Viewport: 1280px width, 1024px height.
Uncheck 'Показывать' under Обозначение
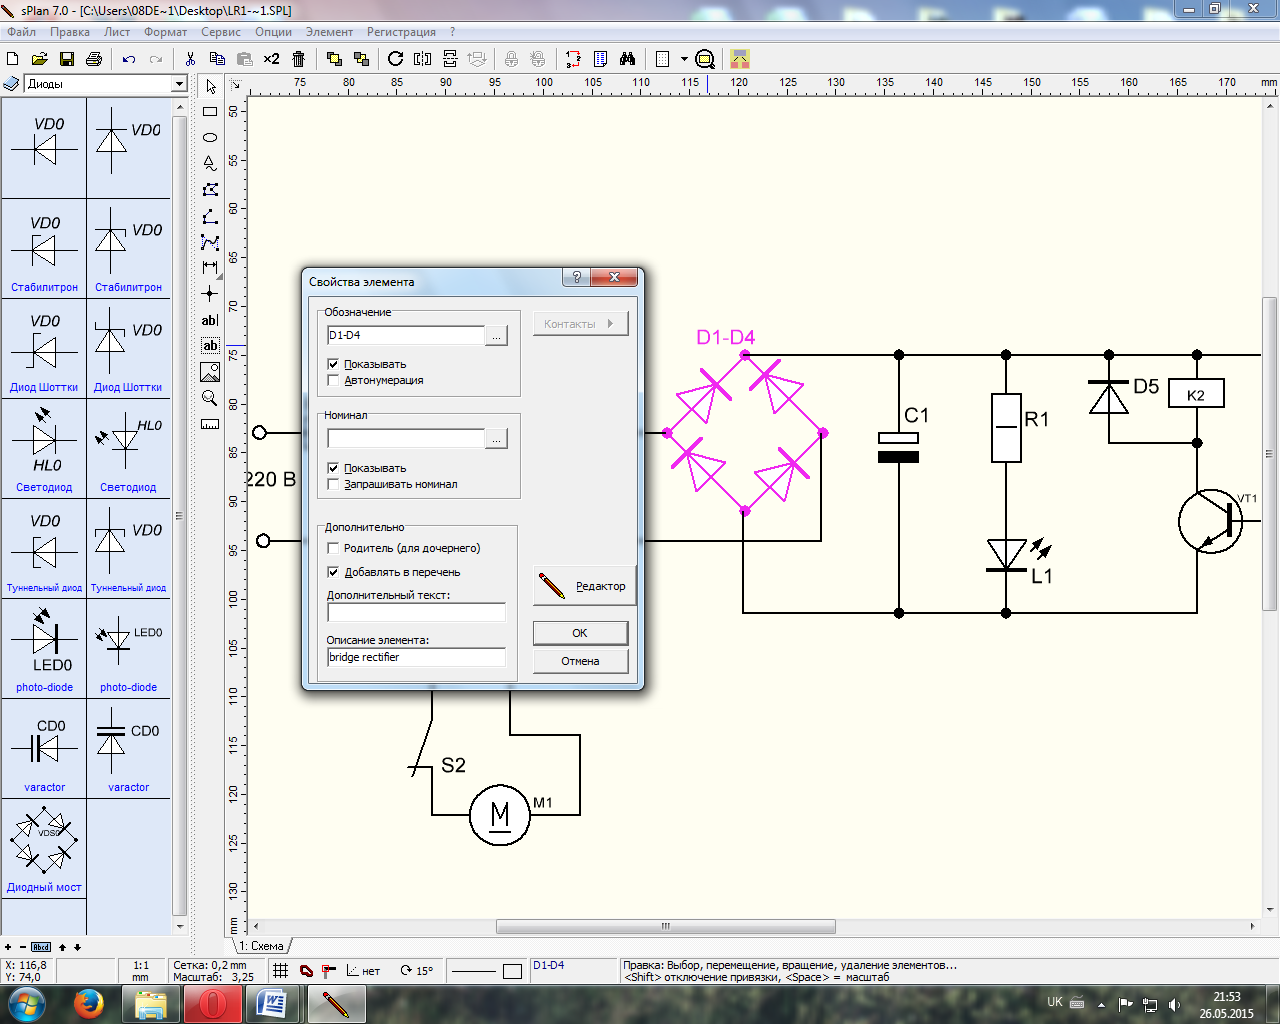(x=333, y=364)
